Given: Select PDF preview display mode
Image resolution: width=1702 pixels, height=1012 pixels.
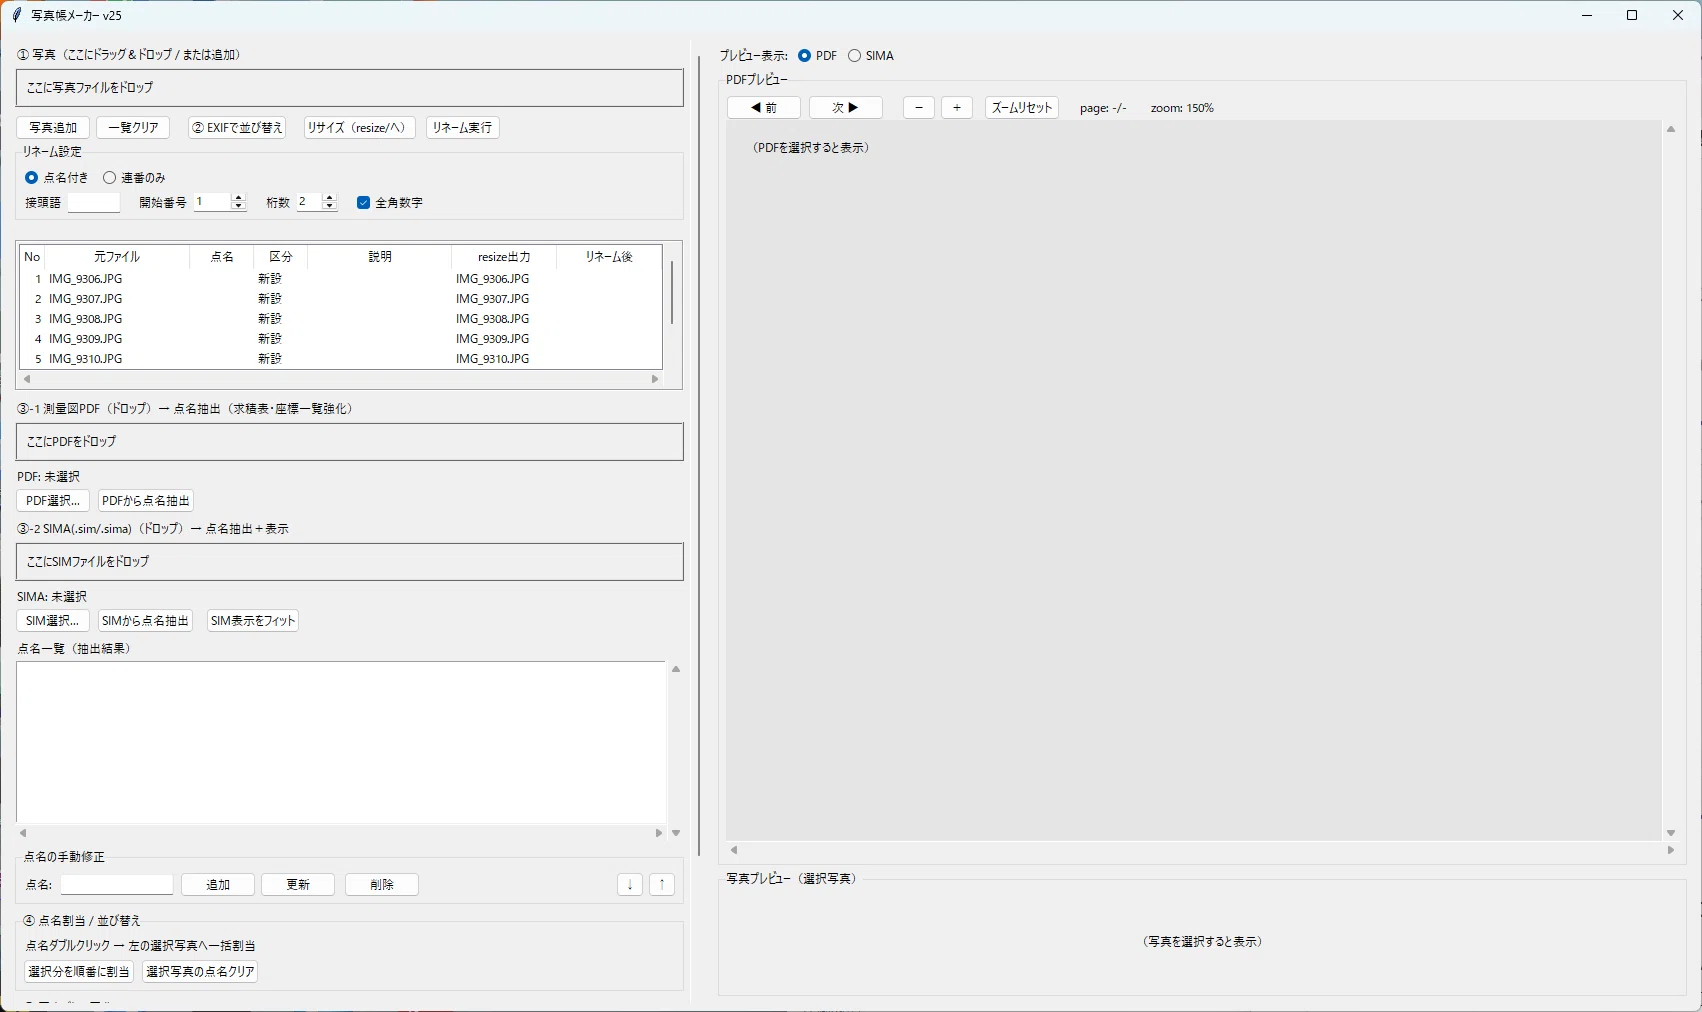Looking at the screenshot, I should point(818,56).
